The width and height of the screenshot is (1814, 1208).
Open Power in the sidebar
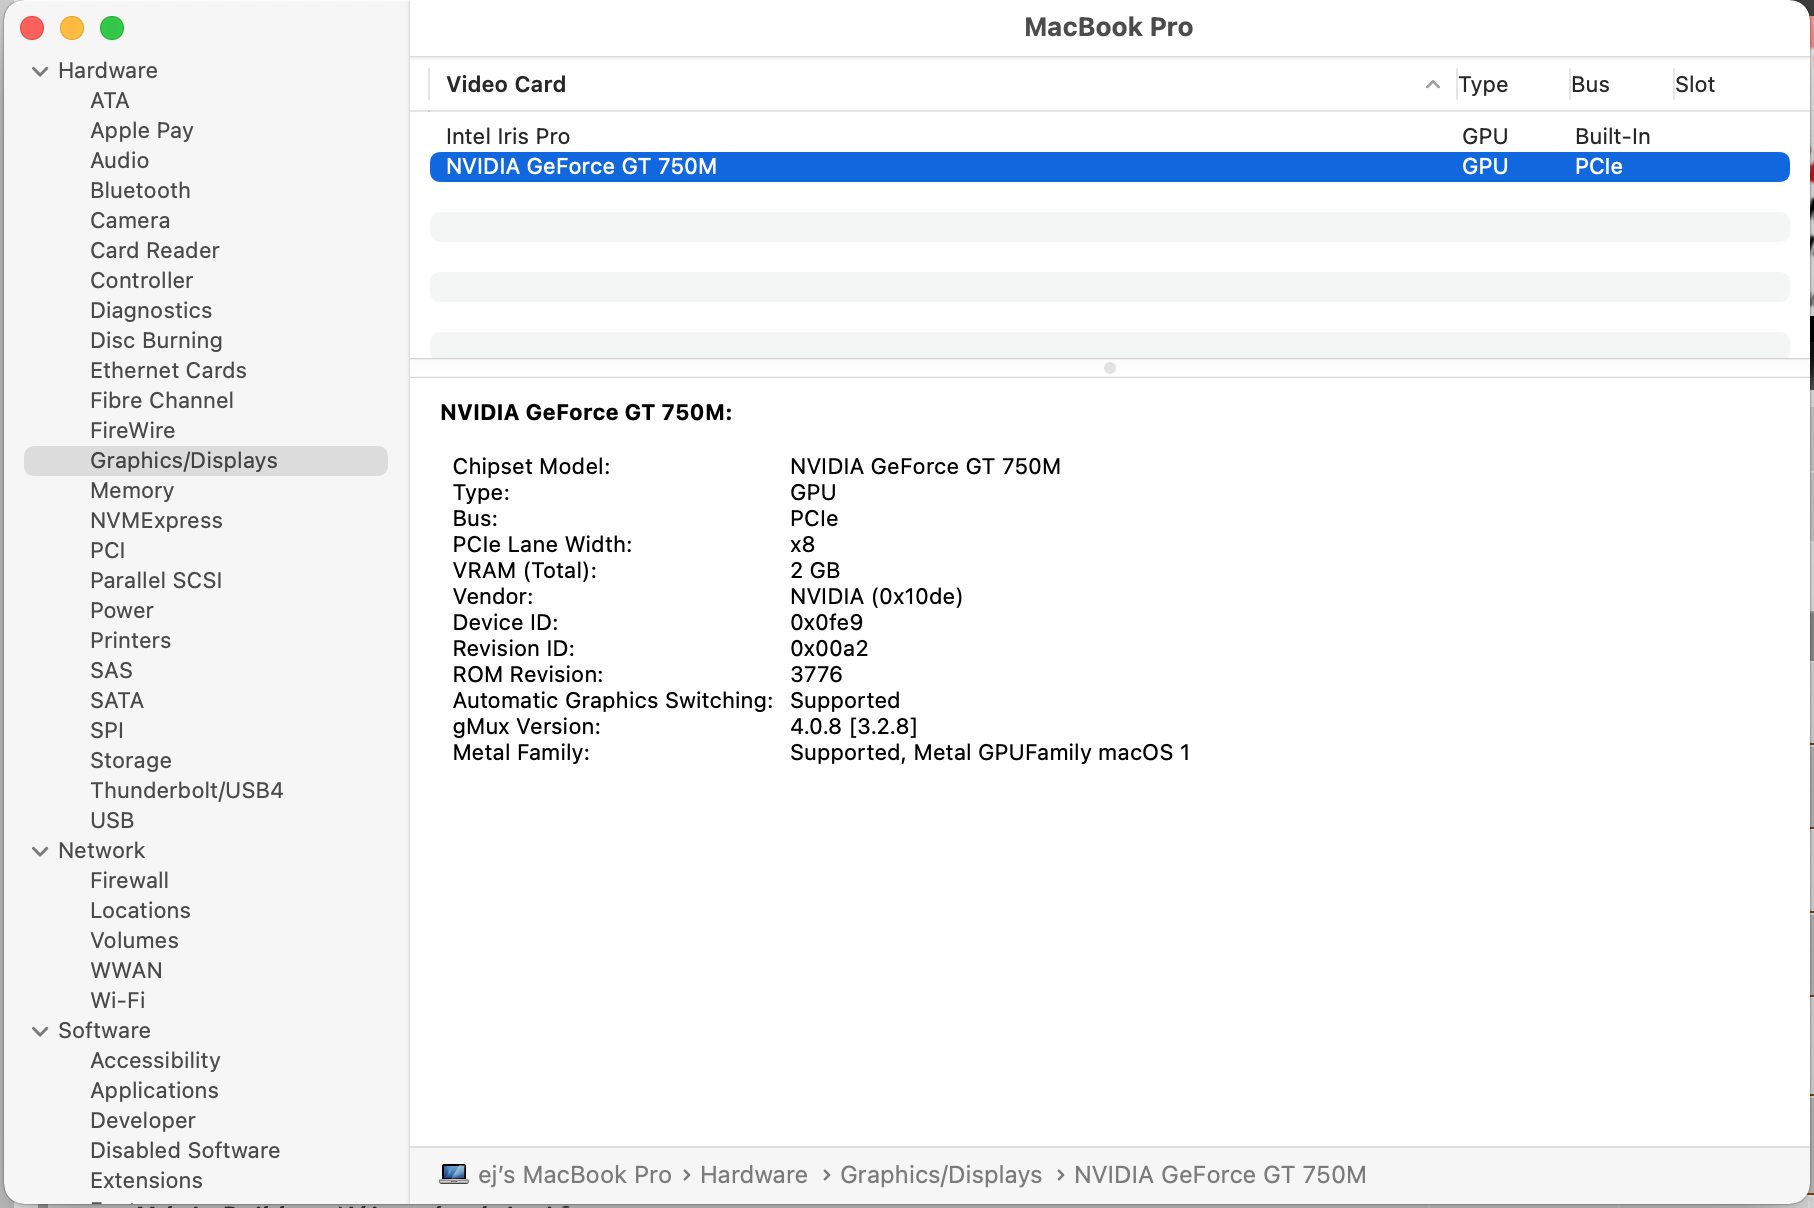pos(122,611)
